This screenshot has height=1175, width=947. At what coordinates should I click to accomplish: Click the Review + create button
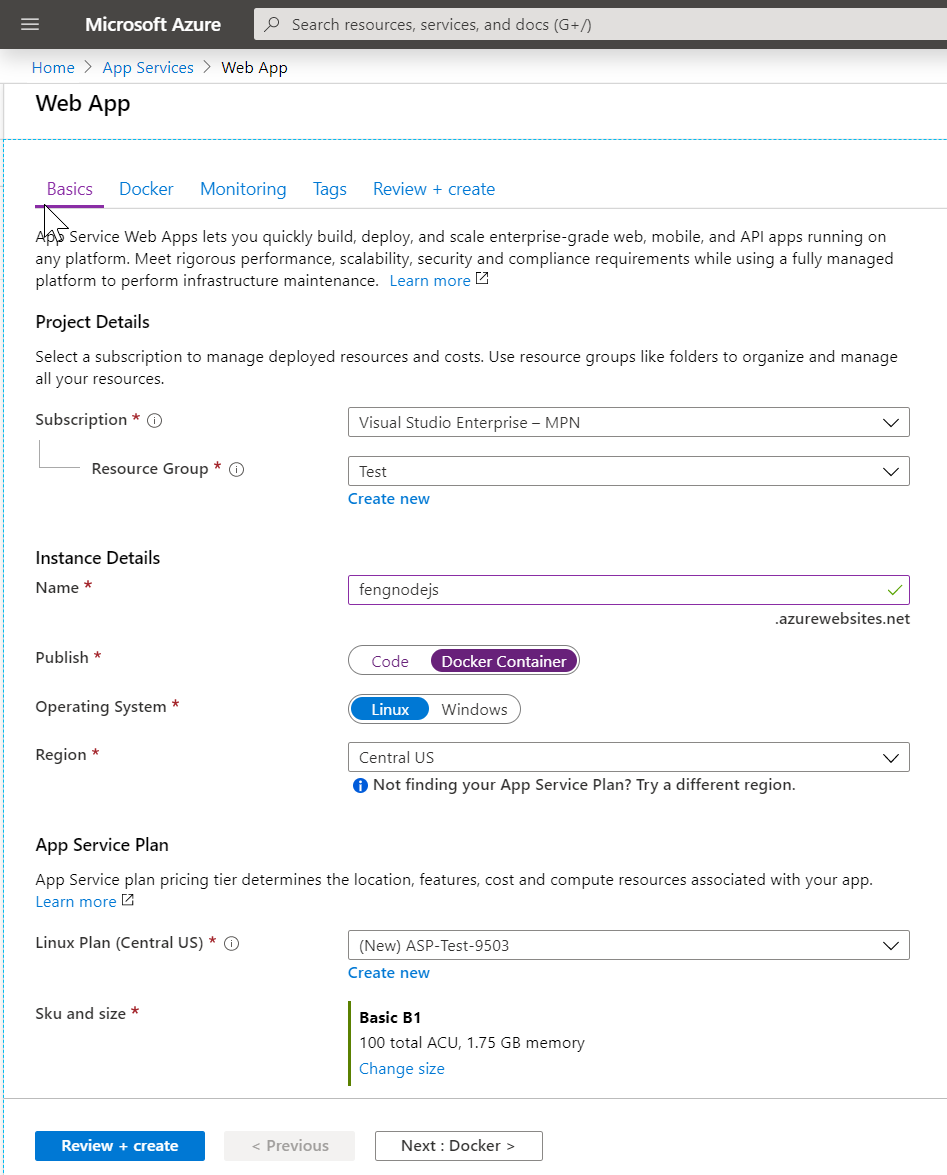(x=120, y=1146)
